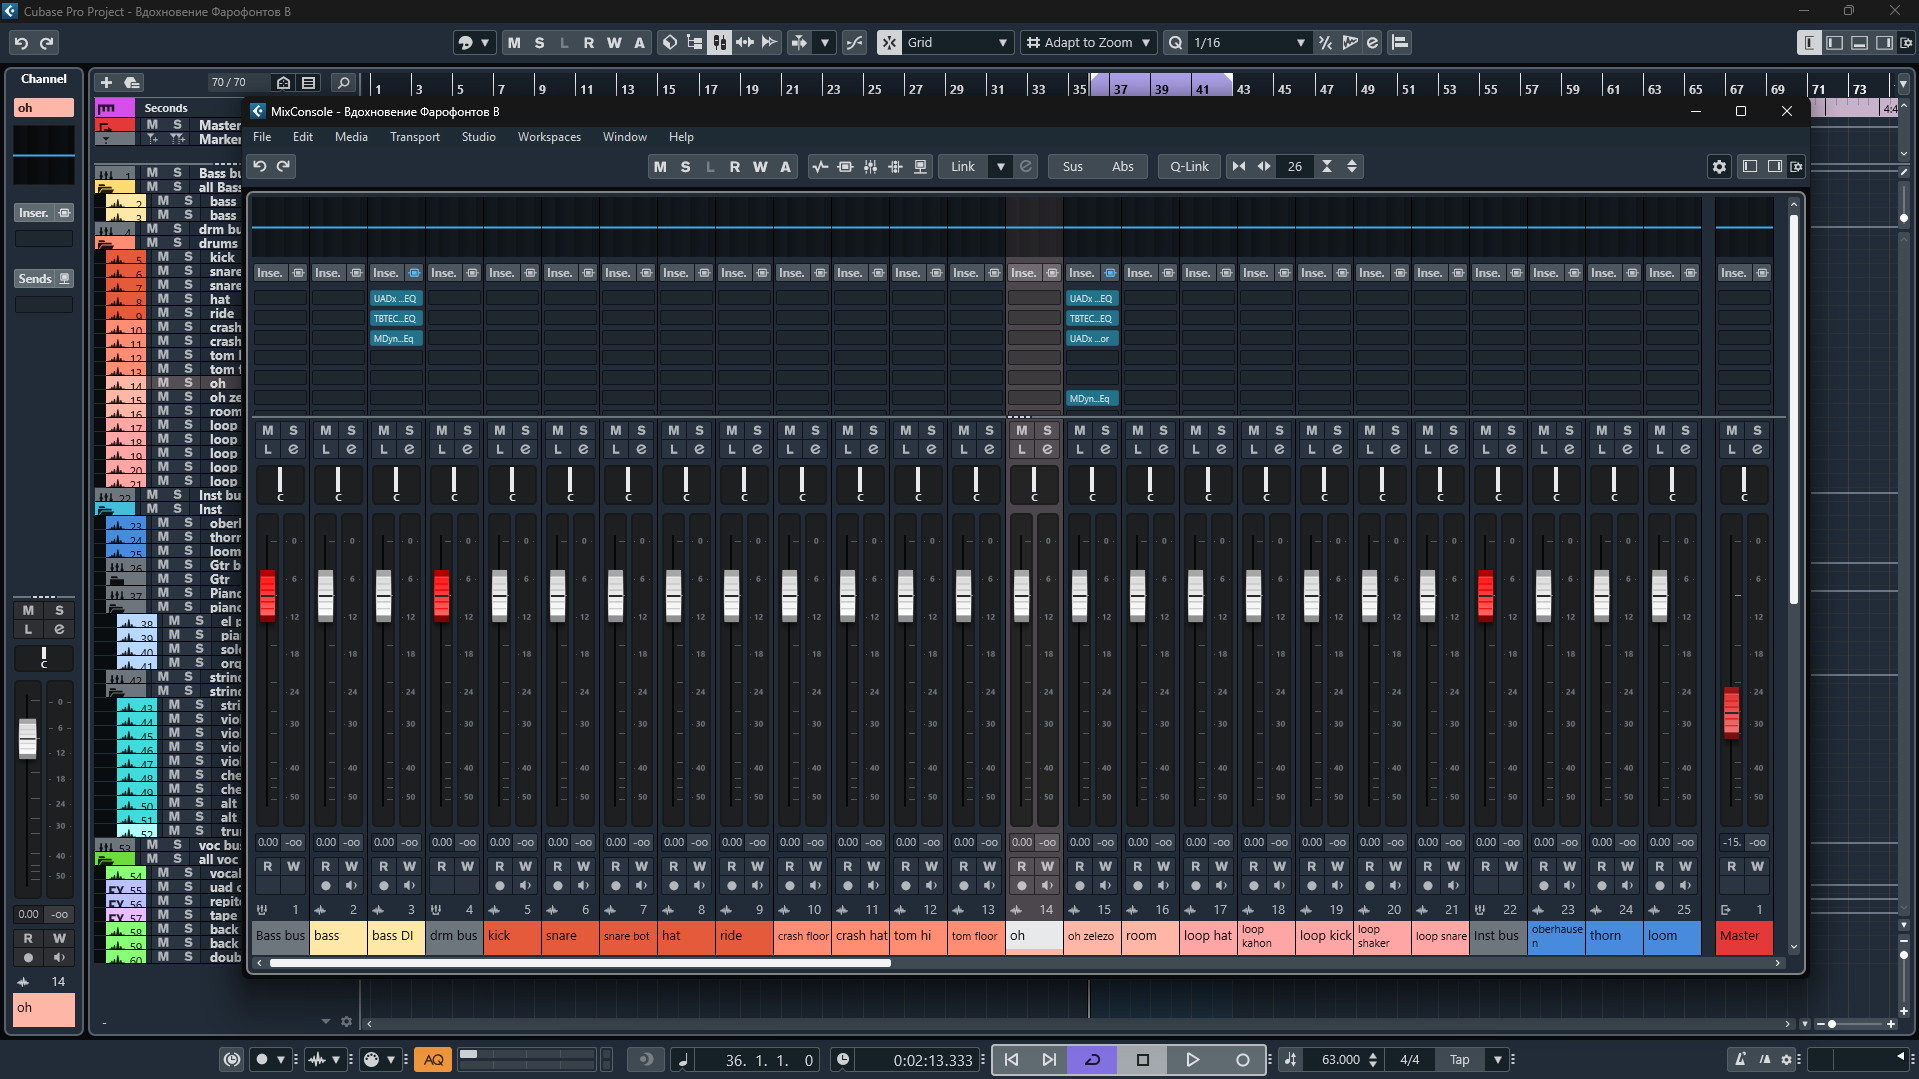Mute the Bass bus mixer channel
The height and width of the screenshot is (1079, 1919).
[268, 430]
